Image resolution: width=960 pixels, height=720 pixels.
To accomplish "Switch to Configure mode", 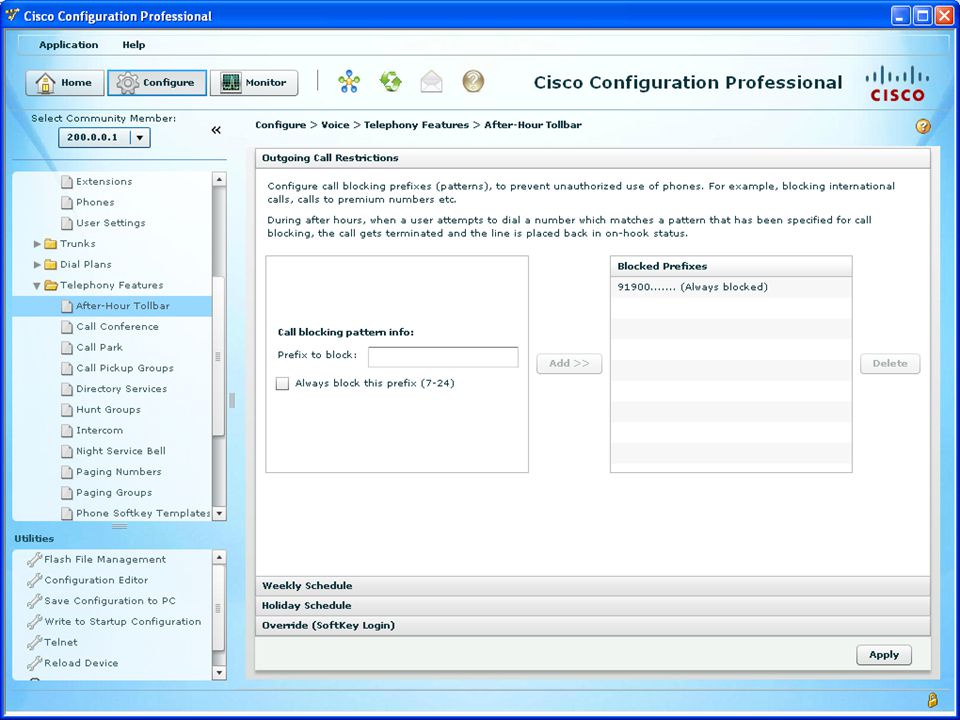I will pos(157,83).
